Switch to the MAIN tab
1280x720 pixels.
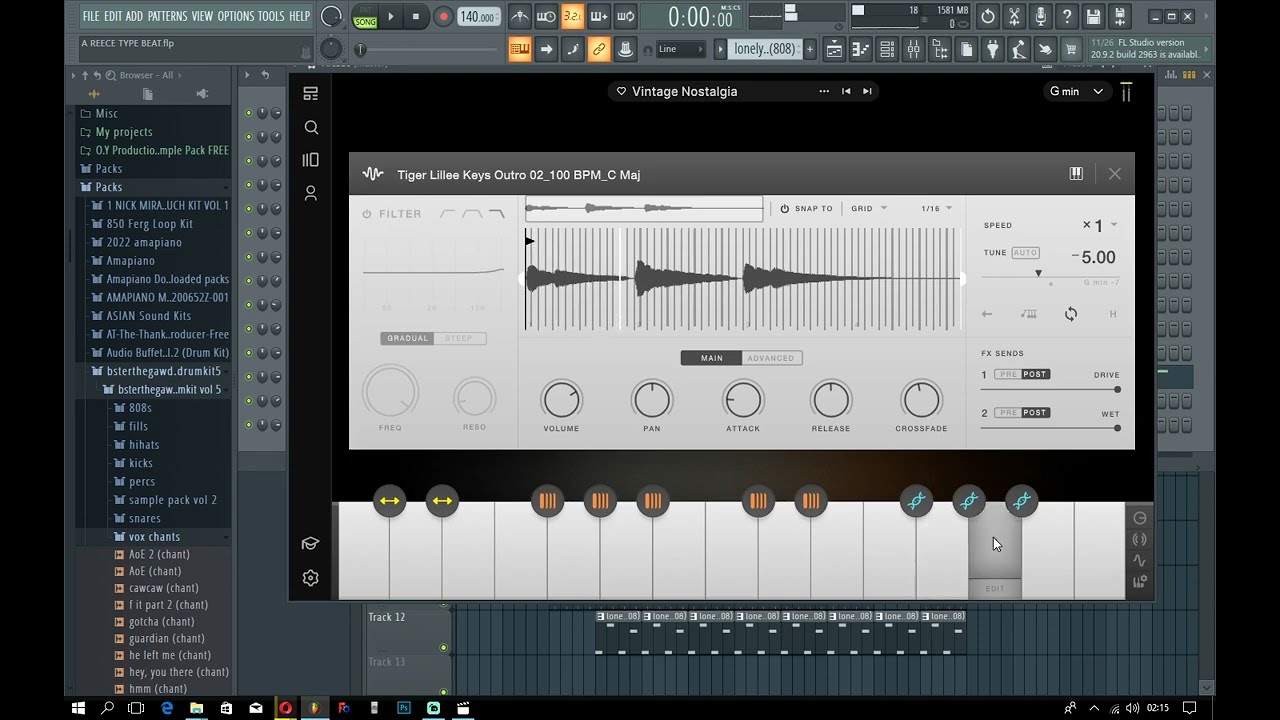(x=712, y=358)
